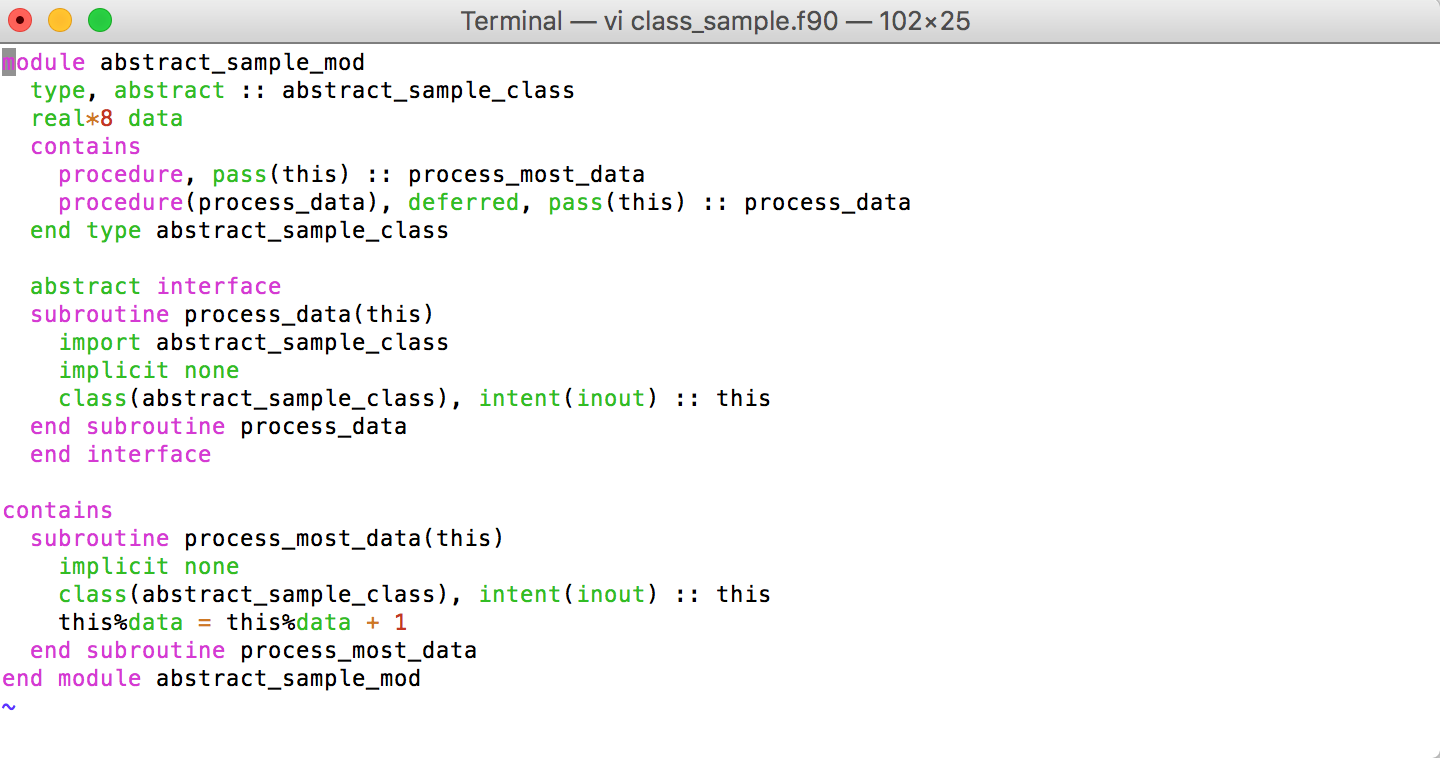Click standalone 'contains' before subroutine process_most_data
1440x758 pixels.
point(58,510)
